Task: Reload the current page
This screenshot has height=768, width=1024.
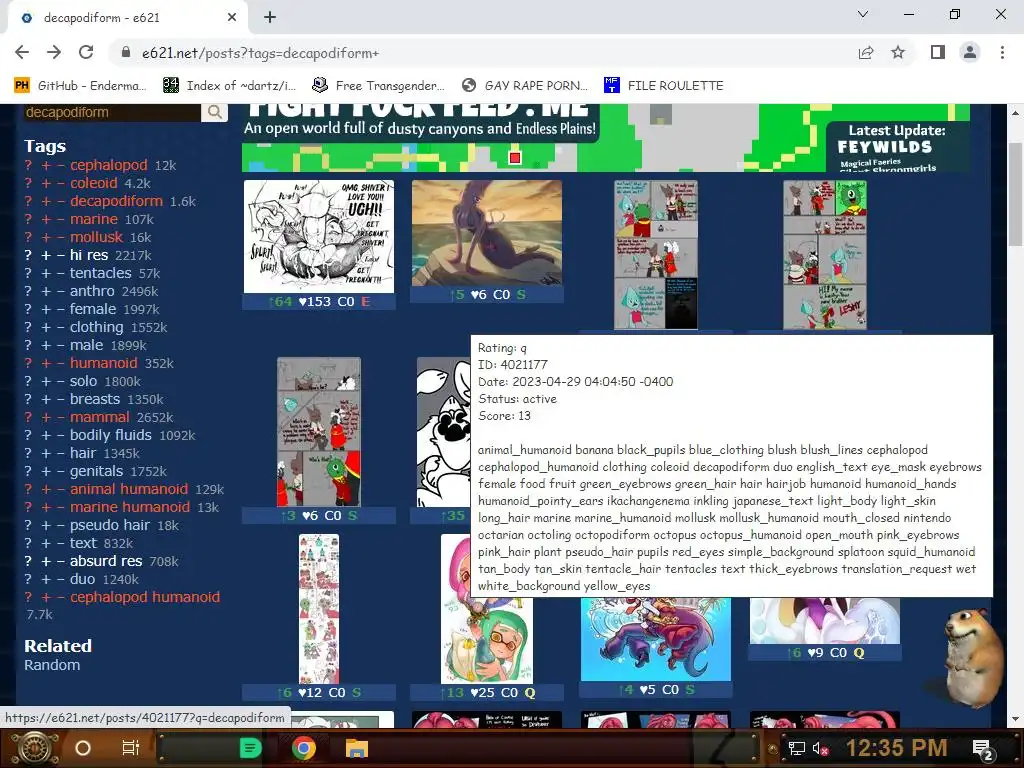Action: click(x=86, y=53)
